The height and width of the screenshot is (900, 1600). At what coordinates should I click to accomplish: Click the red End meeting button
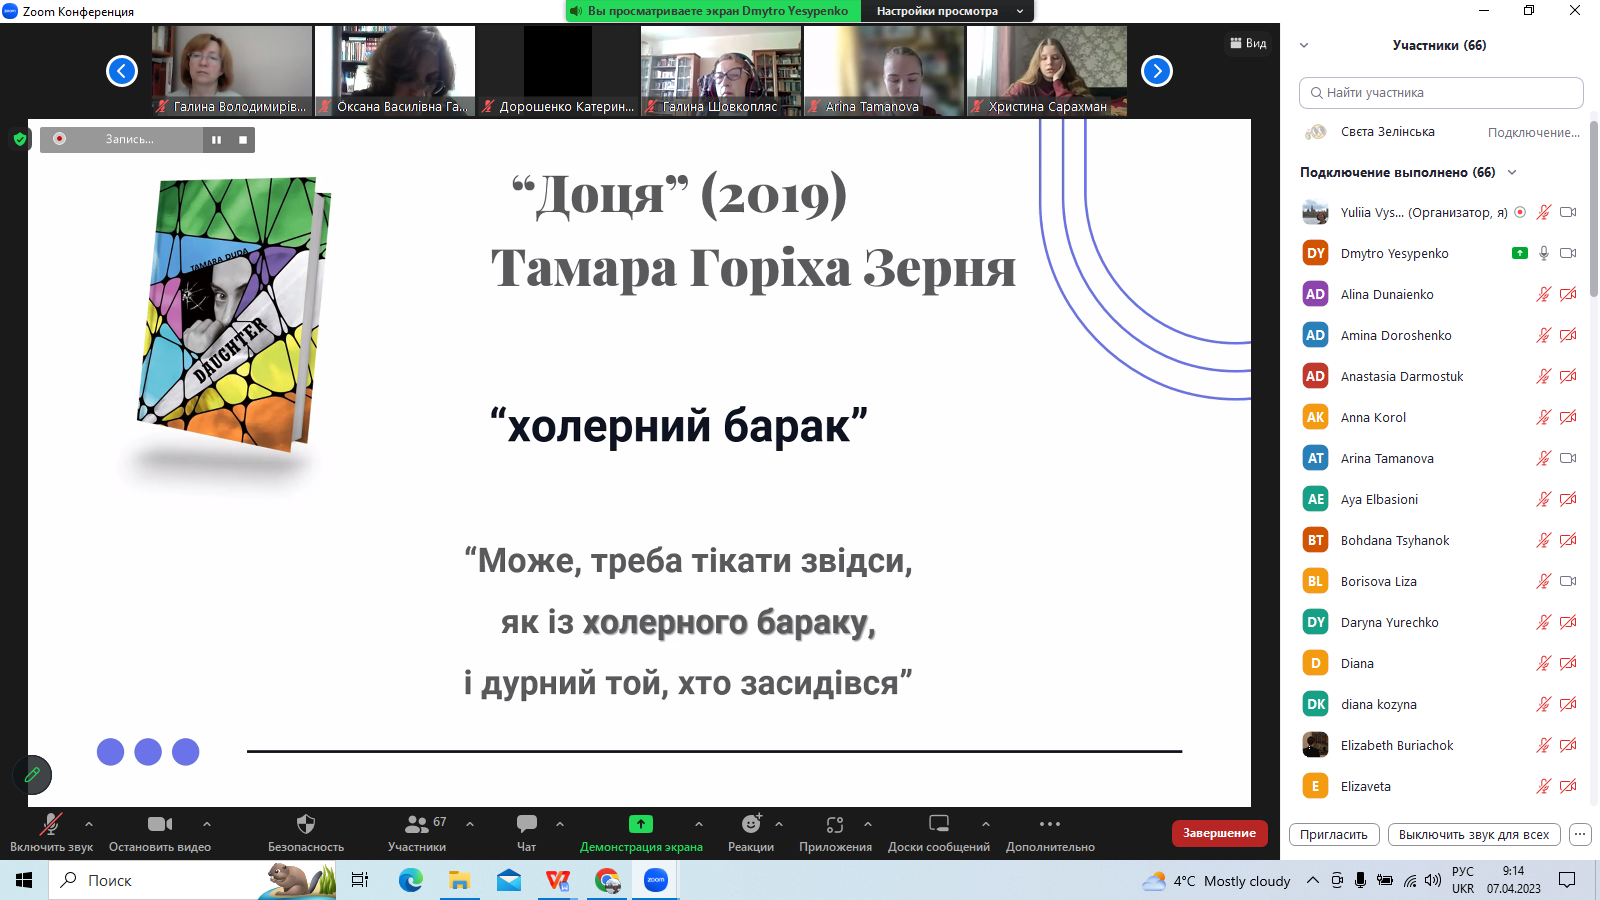pyautogui.click(x=1219, y=833)
